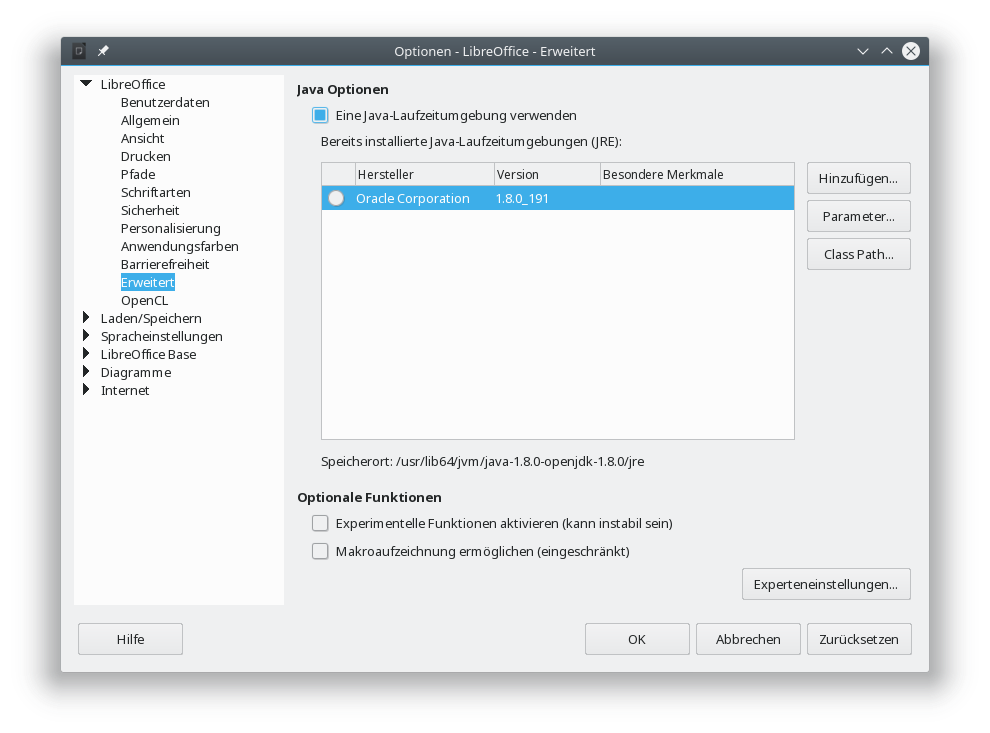Screen dimensions: 990x733
Task: Click the Spracheinstellungen tree label
Action: point(162,336)
